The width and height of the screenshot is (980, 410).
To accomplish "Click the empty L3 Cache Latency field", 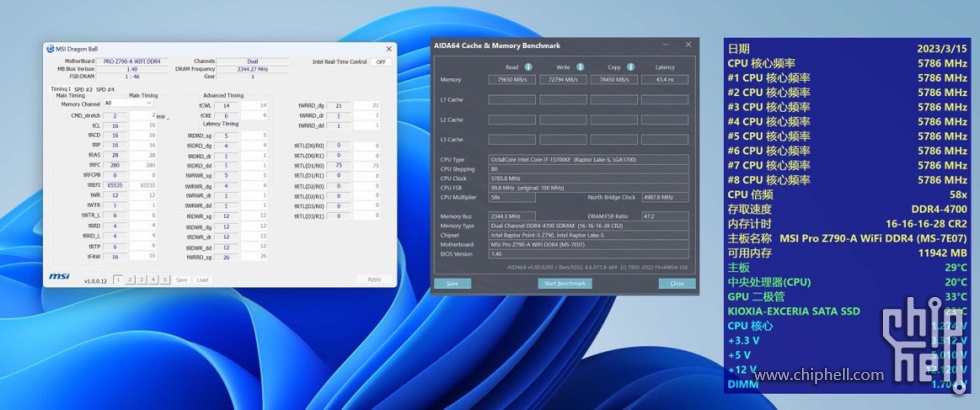I will tap(665, 139).
